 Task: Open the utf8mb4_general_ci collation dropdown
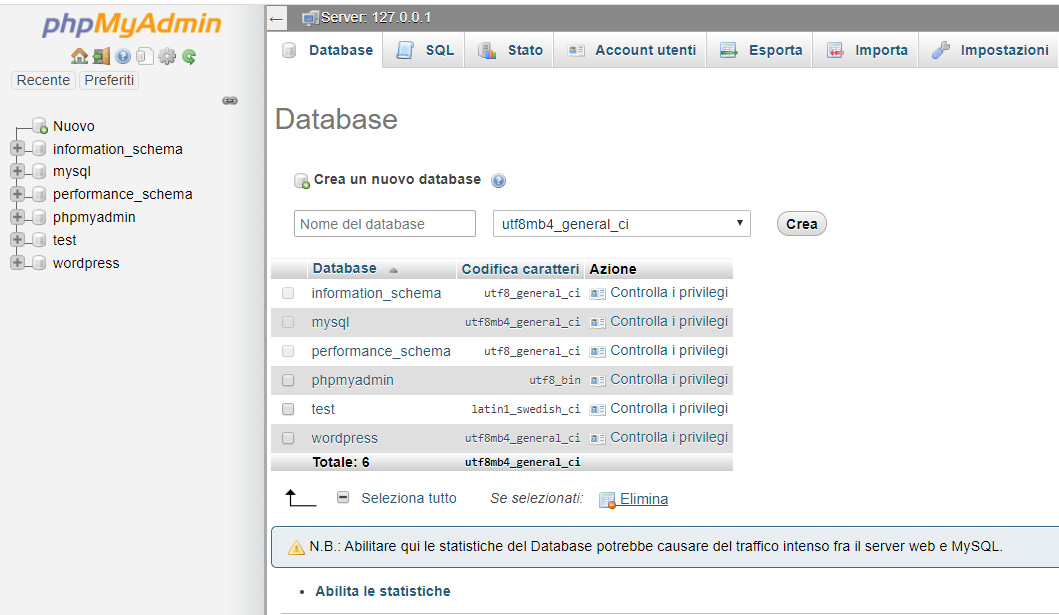[621, 224]
